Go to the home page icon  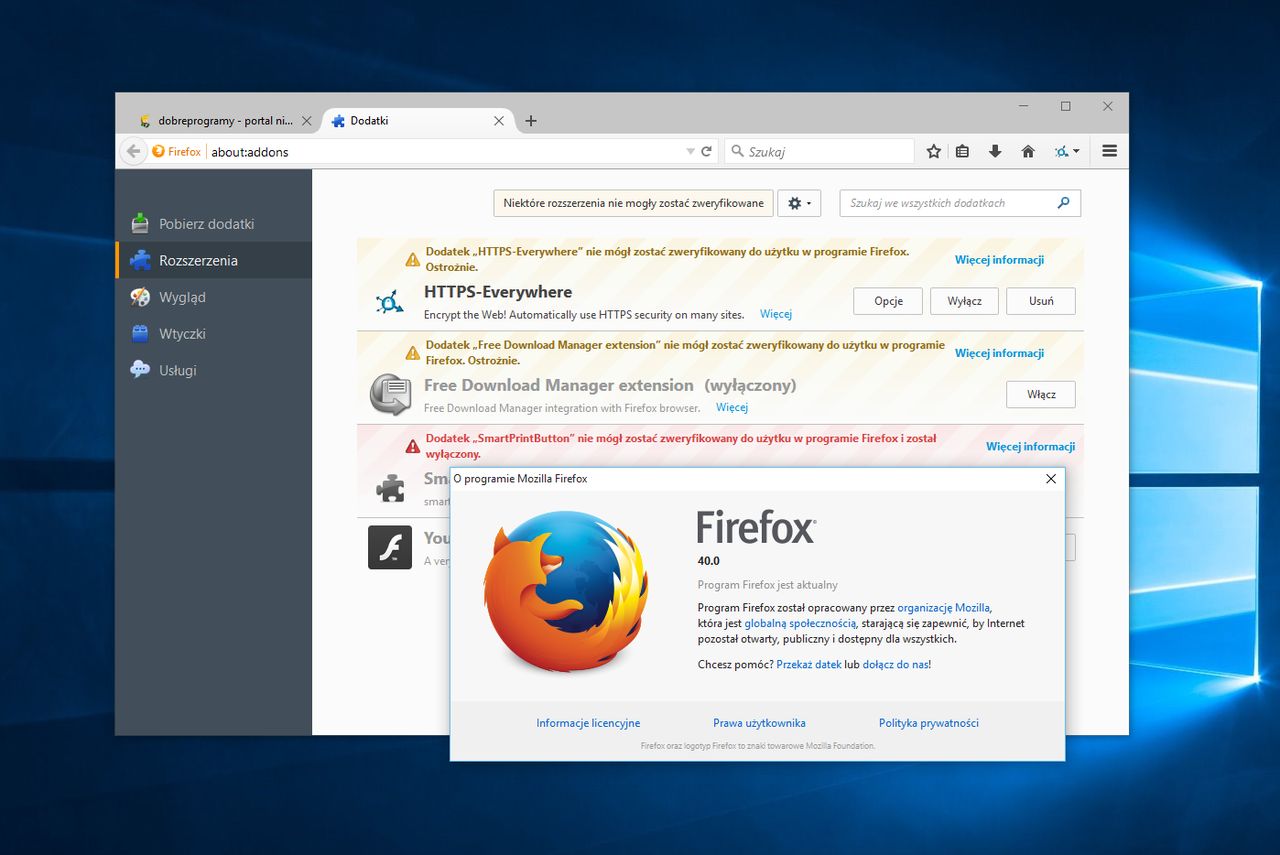[1028, 151]
